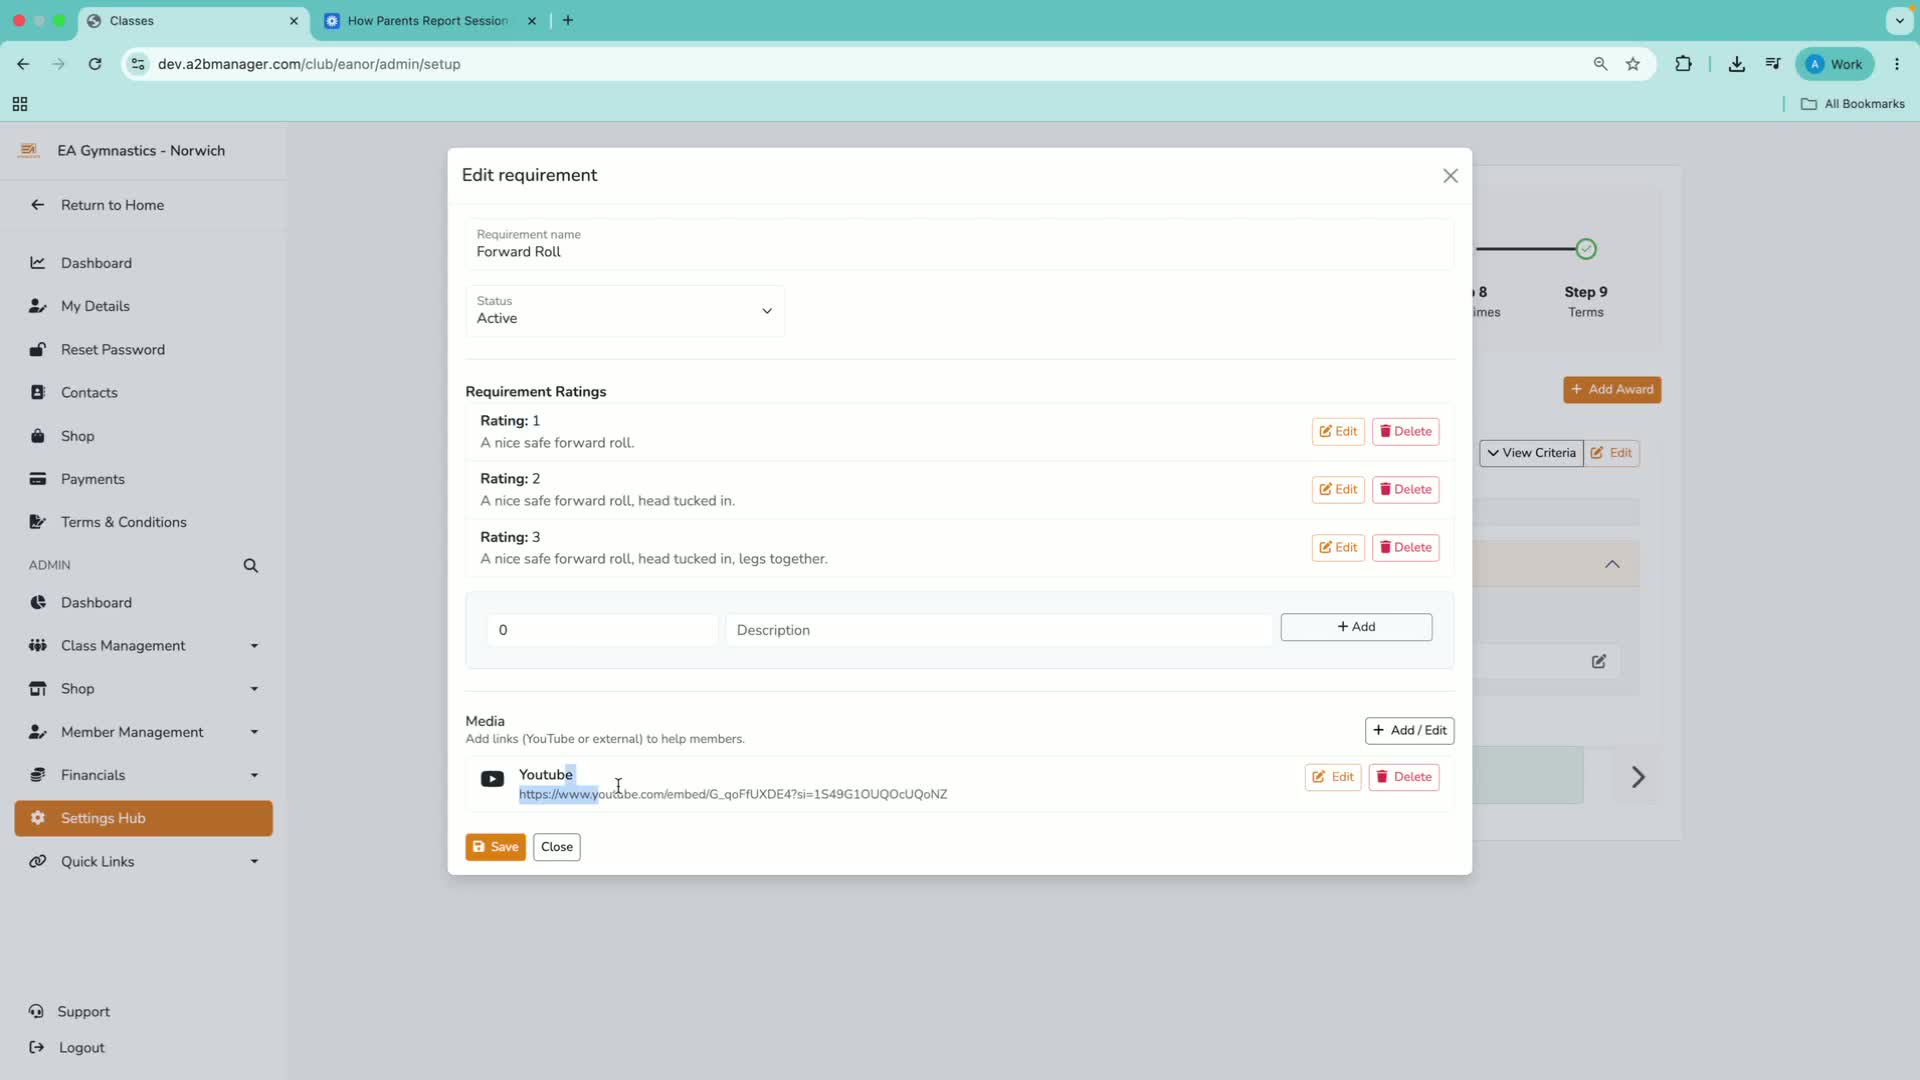Viewport: 1920px width, 1080px height.
Task: Open Chrome downloads icon
Action: pos(1737,64)
